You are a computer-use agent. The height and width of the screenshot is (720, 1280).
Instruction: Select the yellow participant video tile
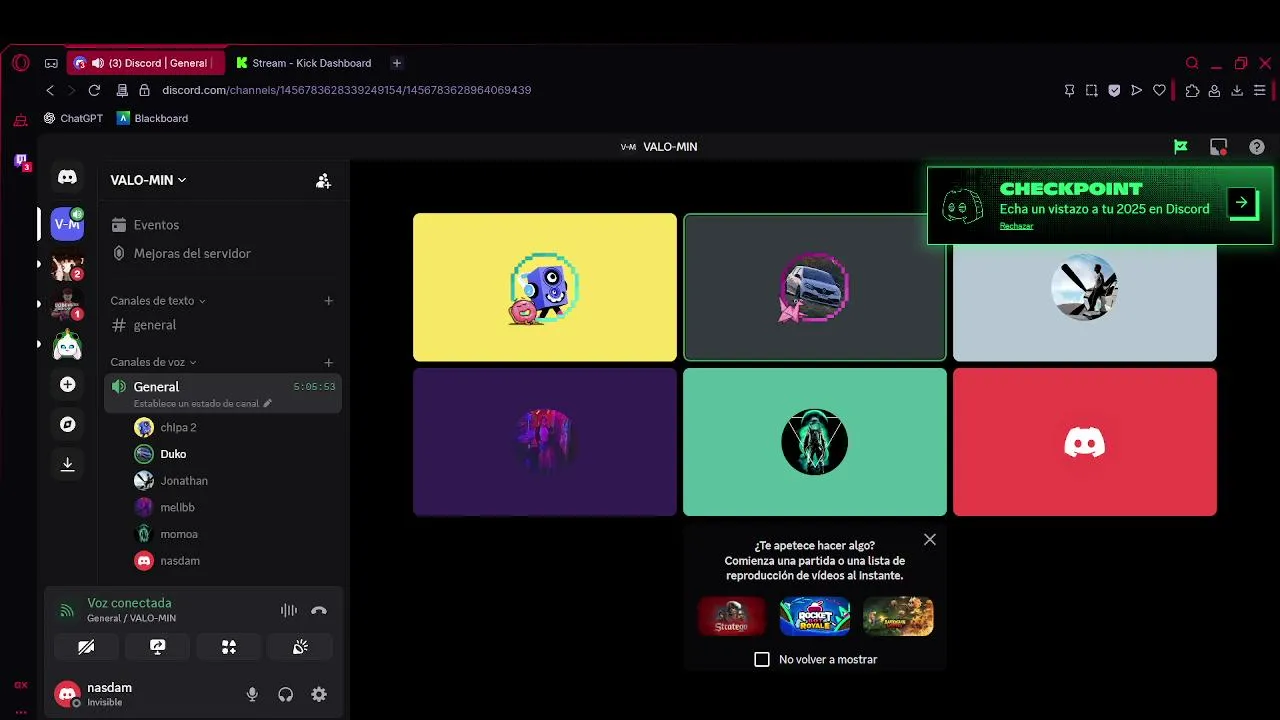point(545,287)
